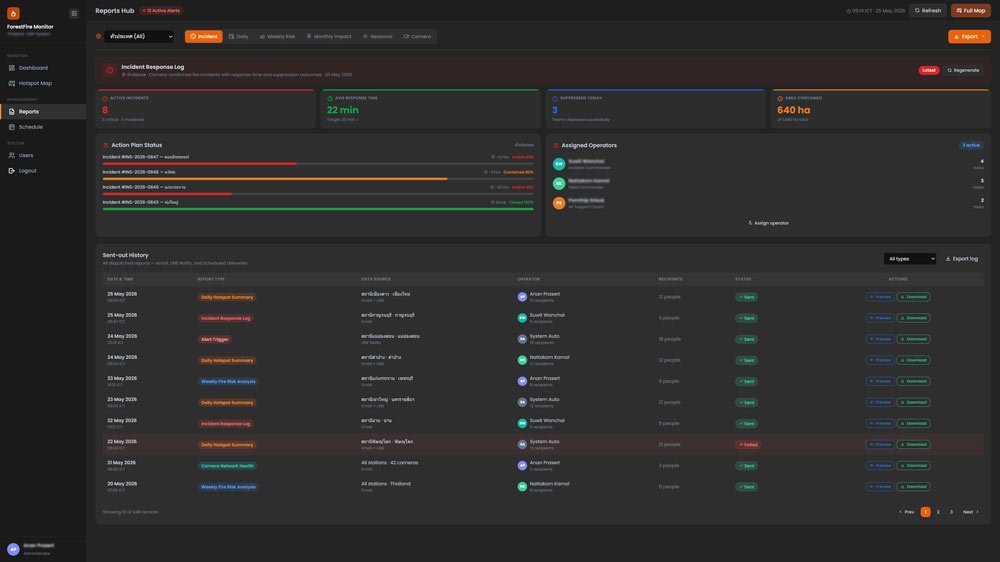Open the region selector dropdown
Viewport: 1000px width, 562px height.
tap(139, 36)
